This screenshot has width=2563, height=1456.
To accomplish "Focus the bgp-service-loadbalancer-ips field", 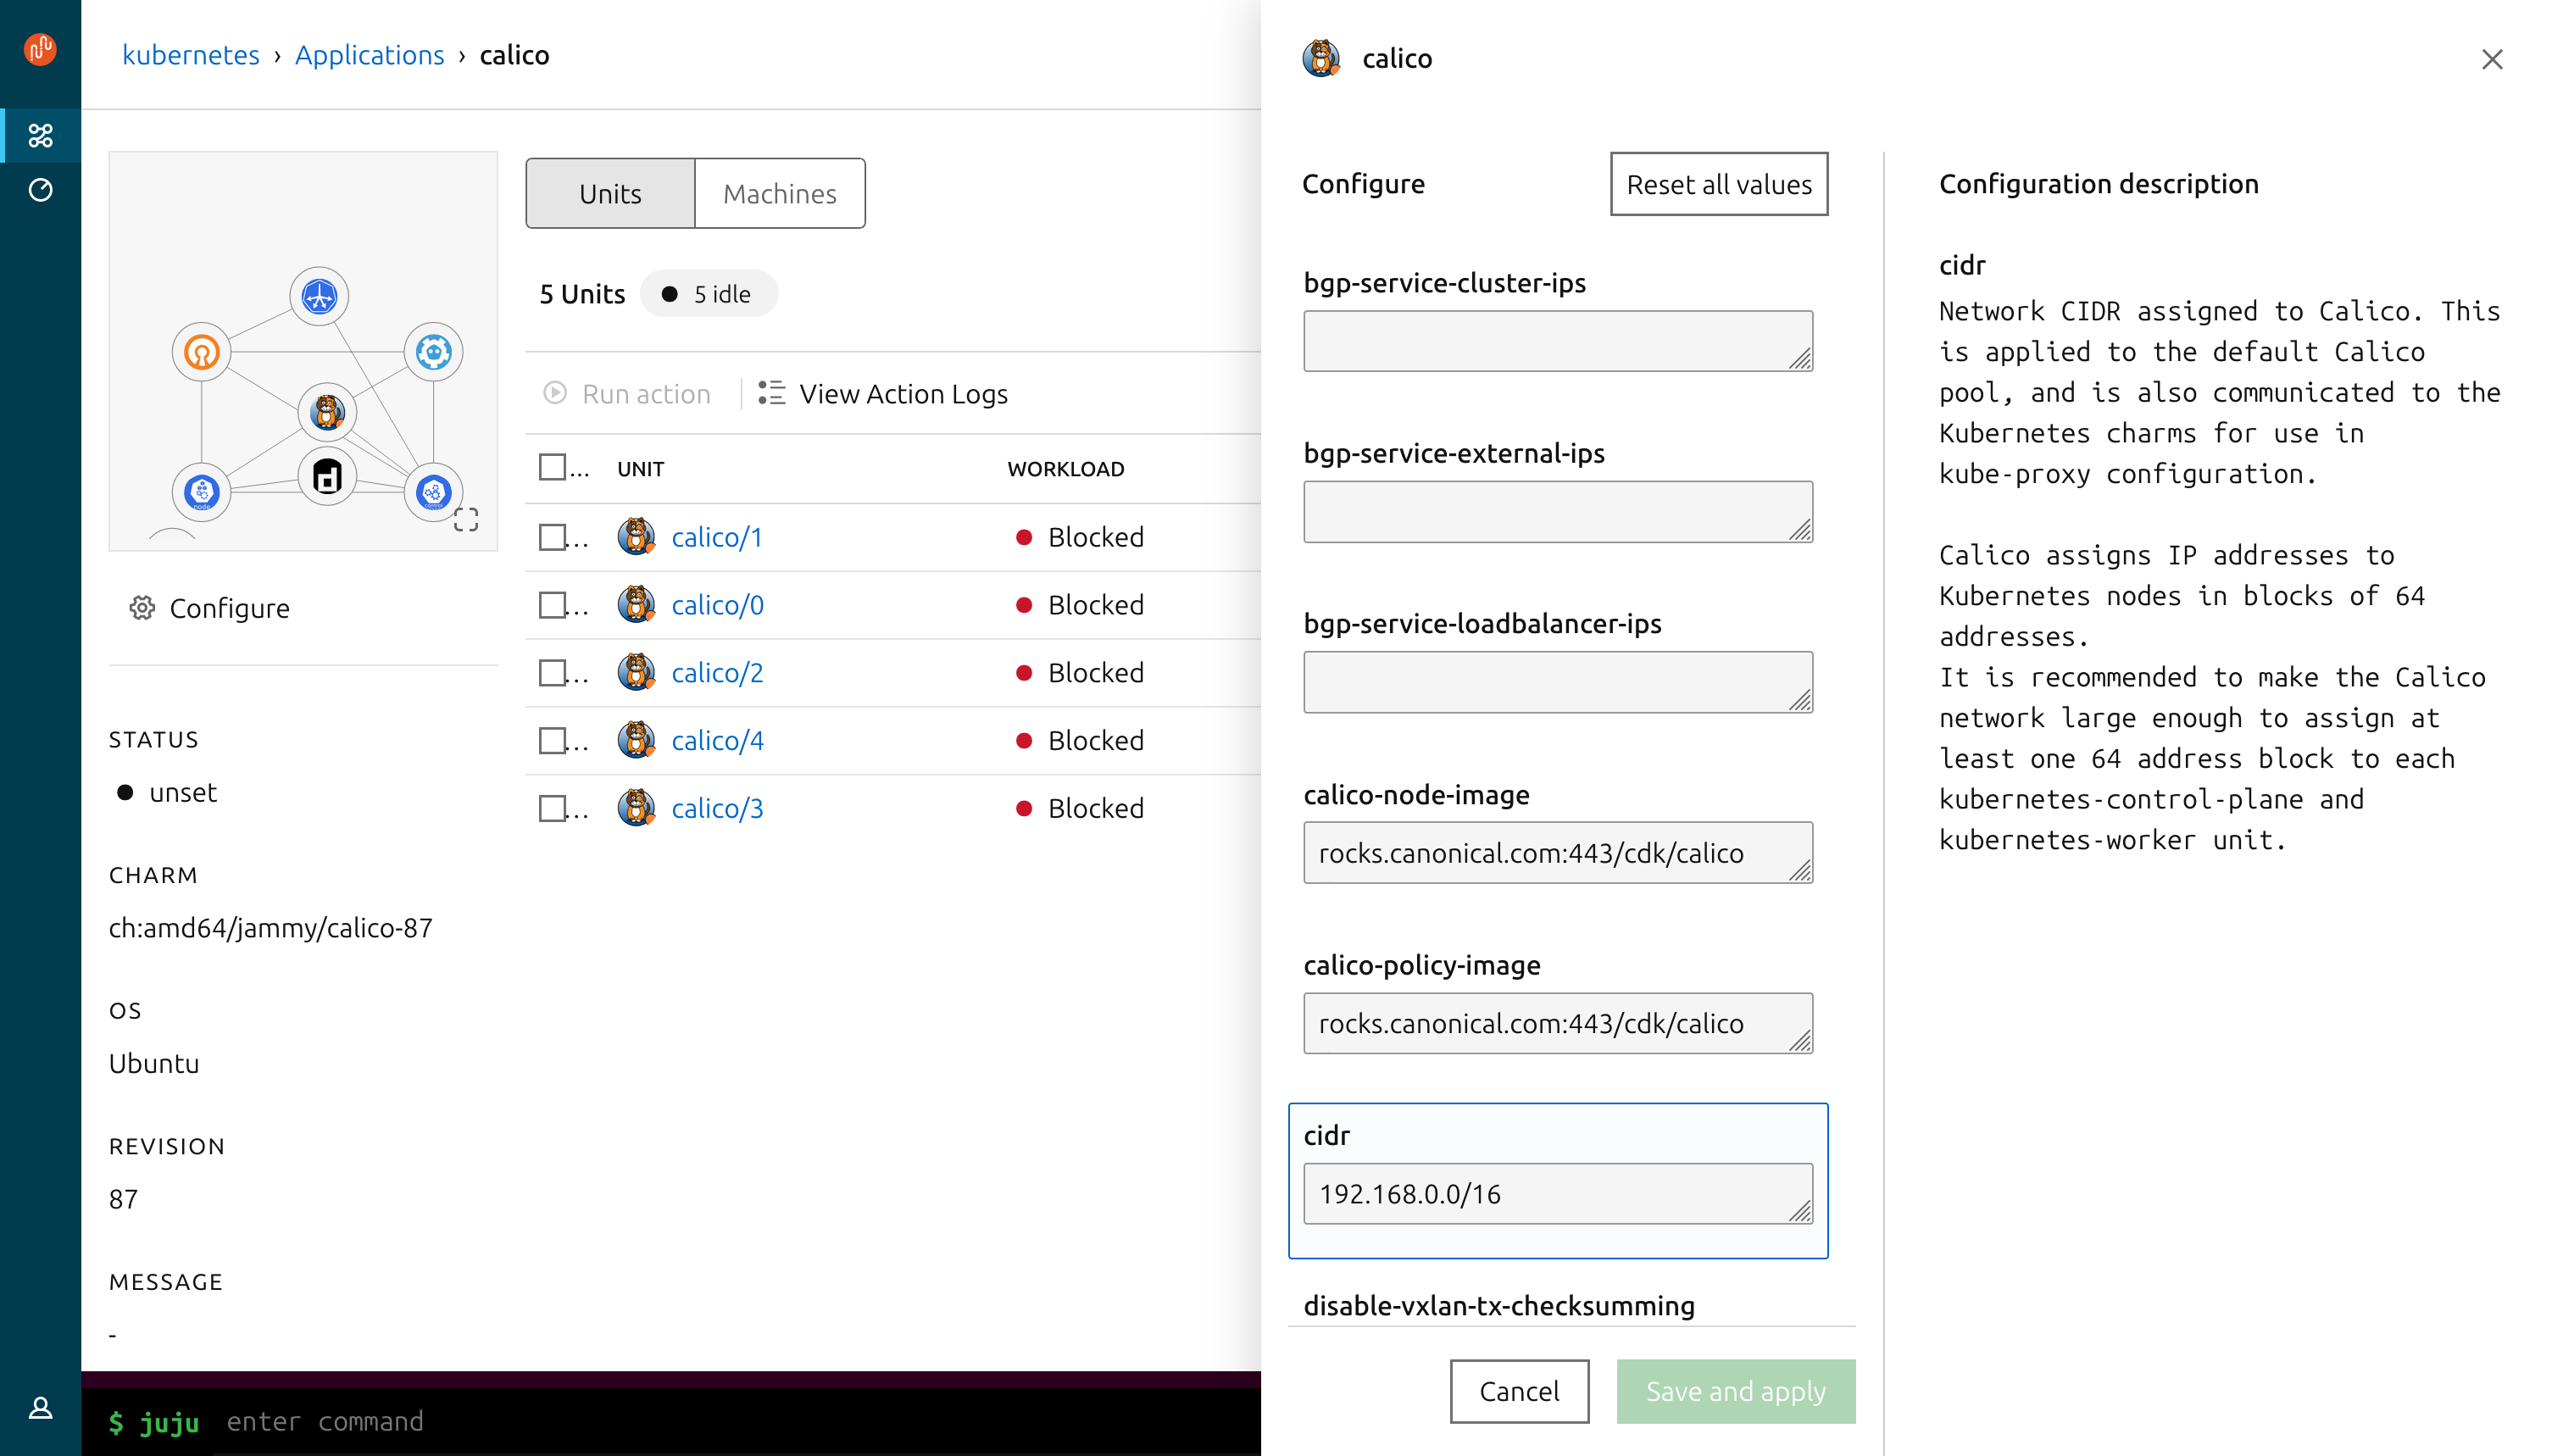I will coord(1558,682).
